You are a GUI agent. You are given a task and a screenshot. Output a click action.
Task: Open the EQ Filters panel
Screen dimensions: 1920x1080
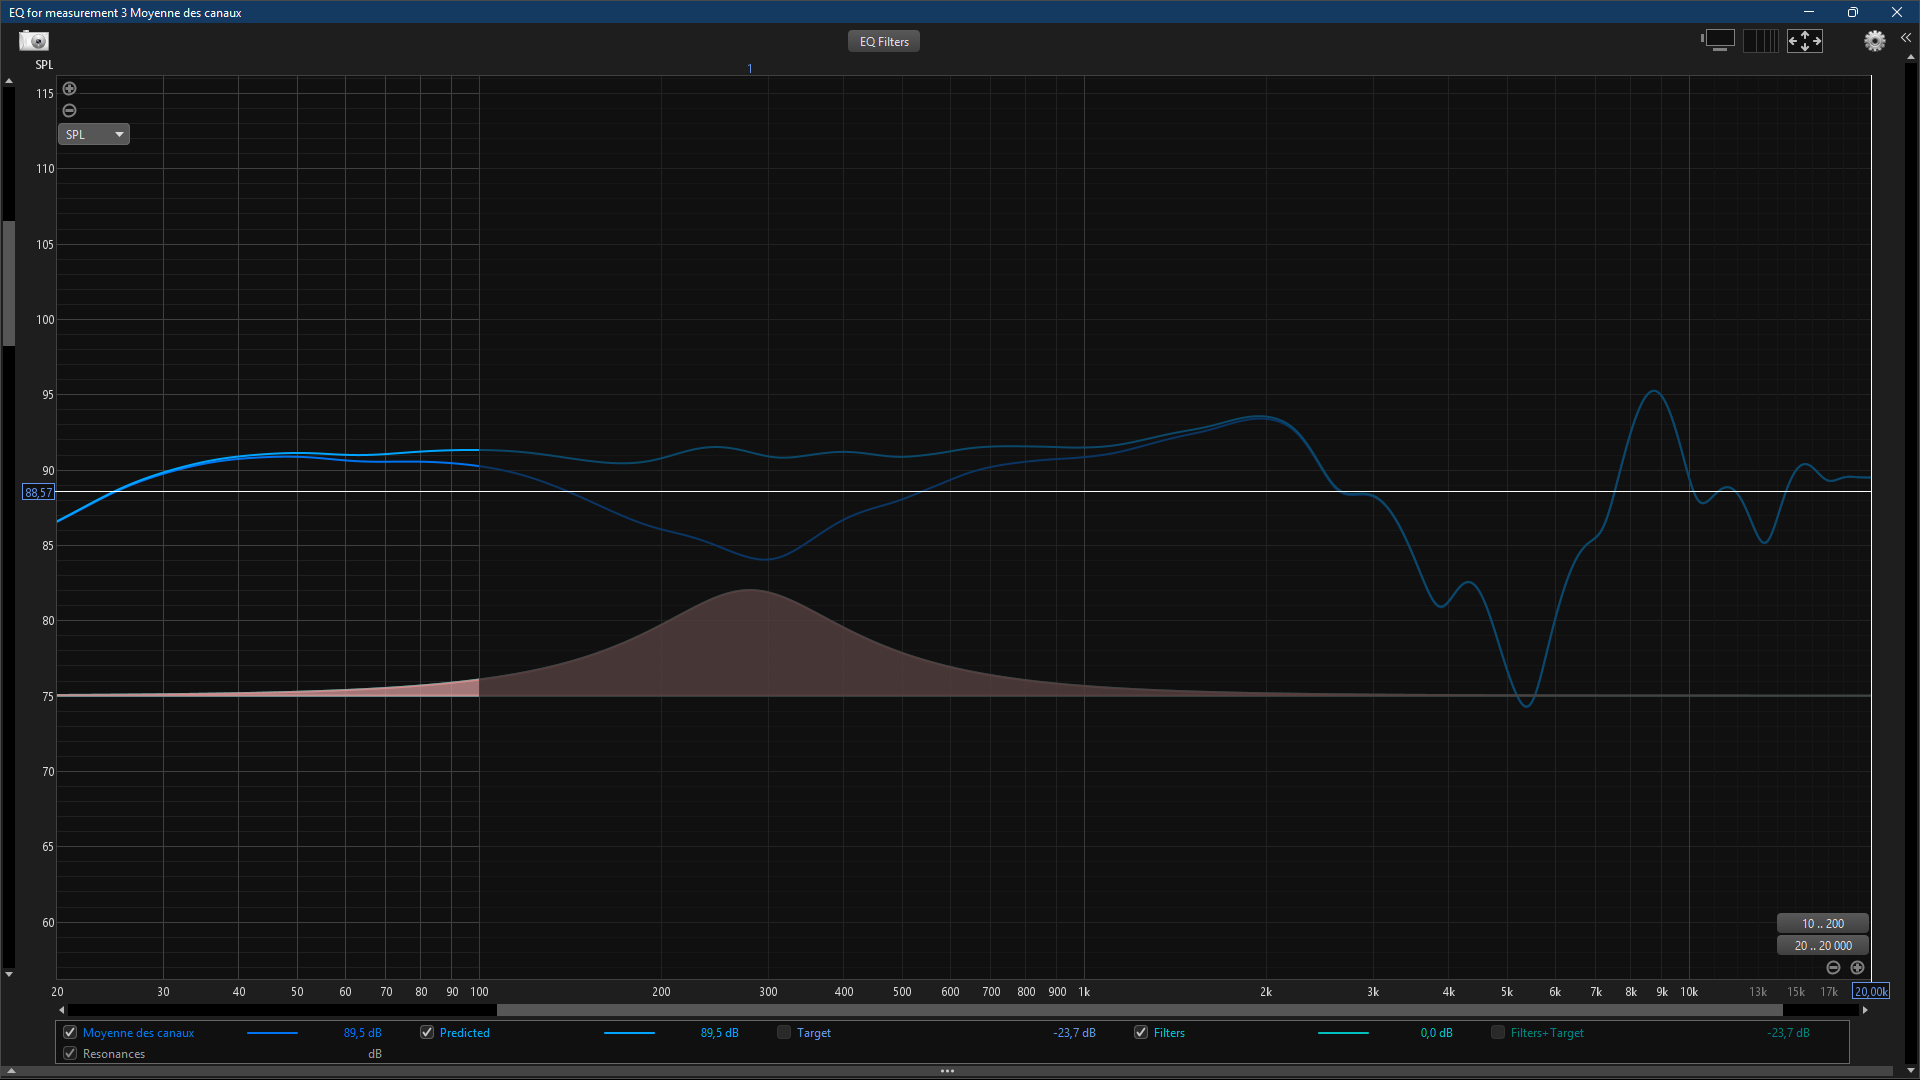click(x=884, y=42)
